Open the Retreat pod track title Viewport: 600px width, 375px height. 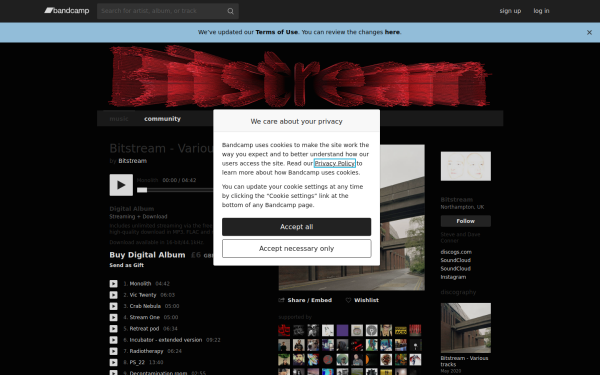point(144,329)
